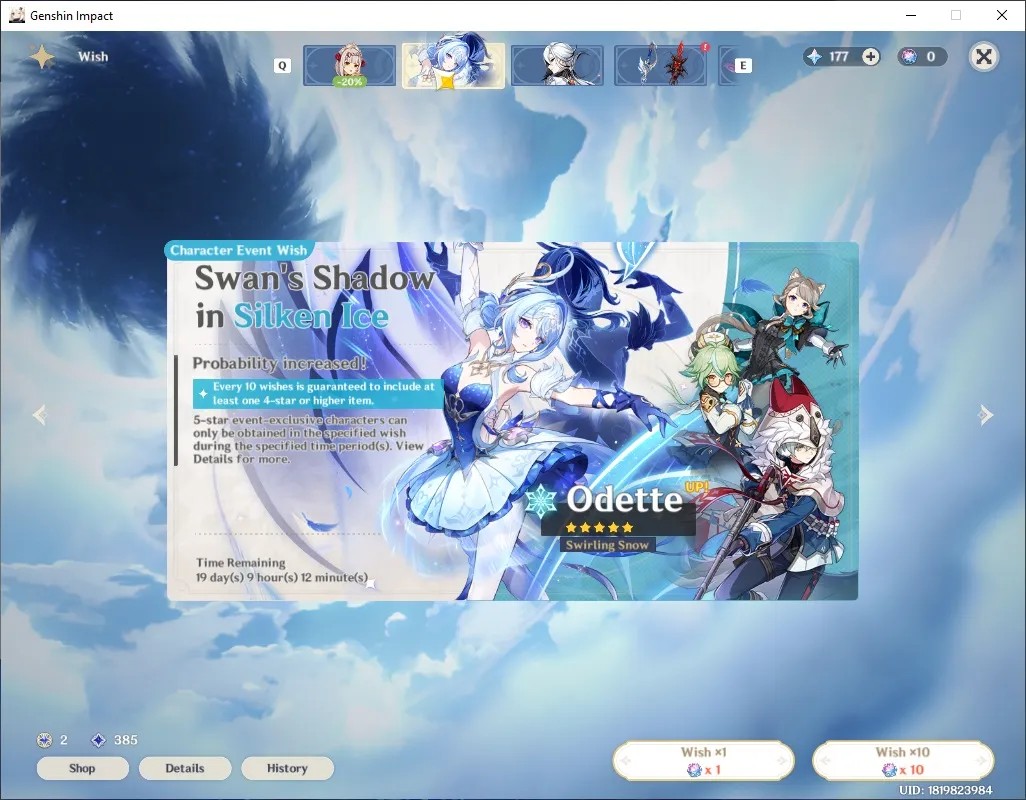Image resolution: width=1026 pixels, height=800 pixels.
Task: Switch to the discounted beginners' banner tab
Action: click(x=349, y=65)
